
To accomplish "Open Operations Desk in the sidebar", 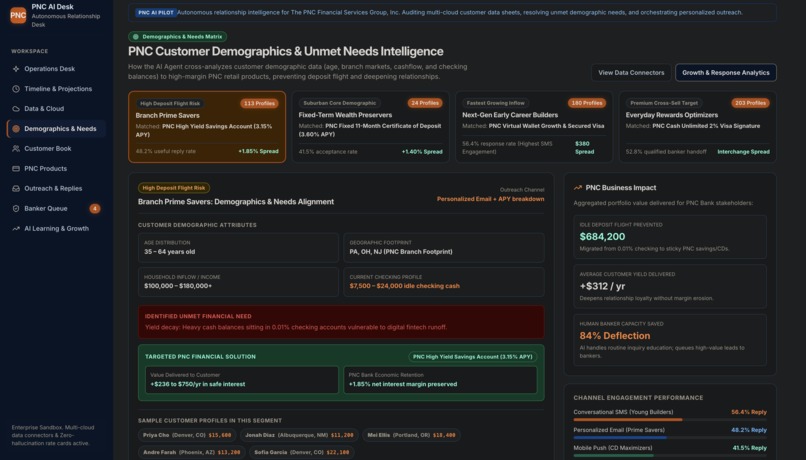I will (57, 69).
